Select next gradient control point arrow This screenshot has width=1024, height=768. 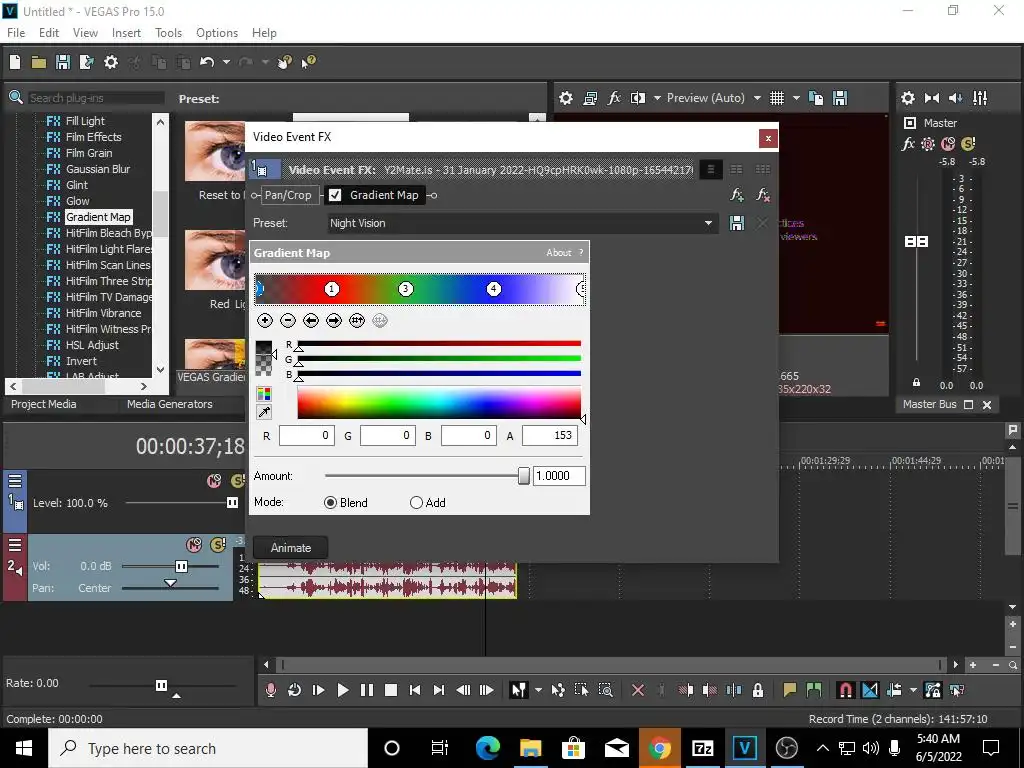pyautogui.click(x=334, y=320)
